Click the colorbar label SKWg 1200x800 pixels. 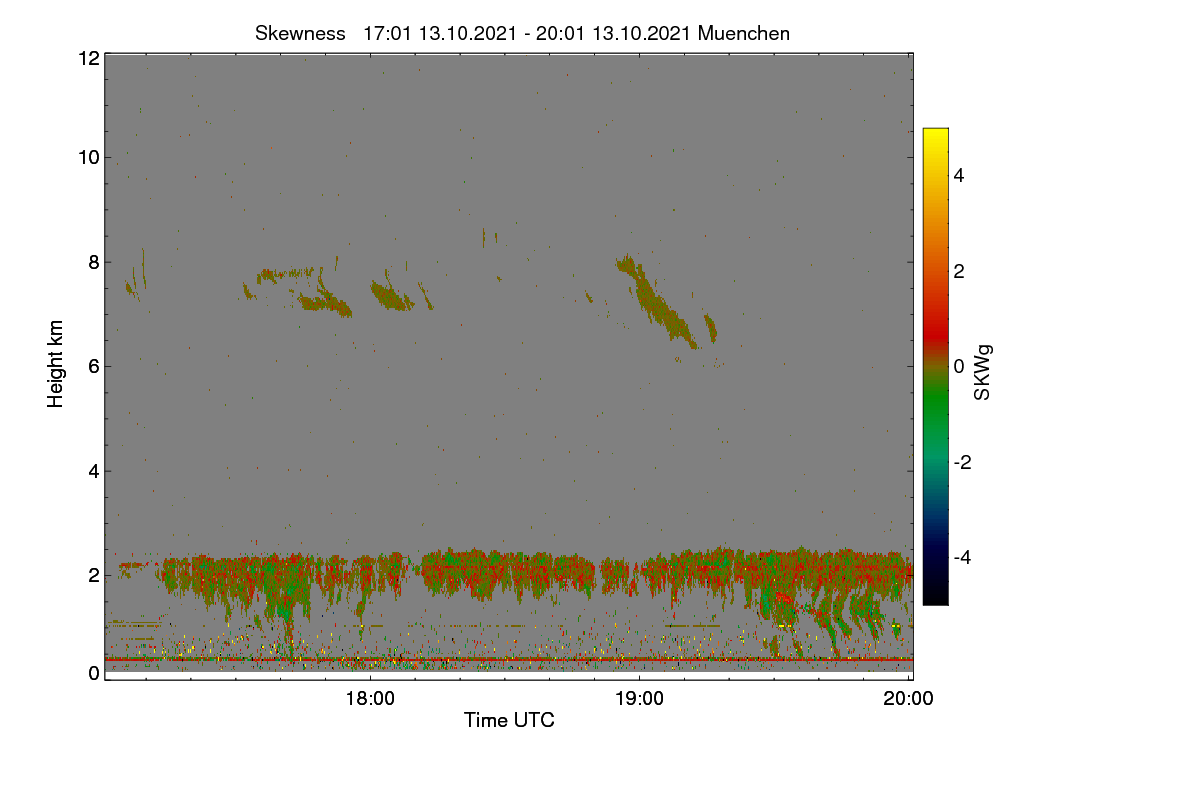pyautogui.click(x=983, y=373)
